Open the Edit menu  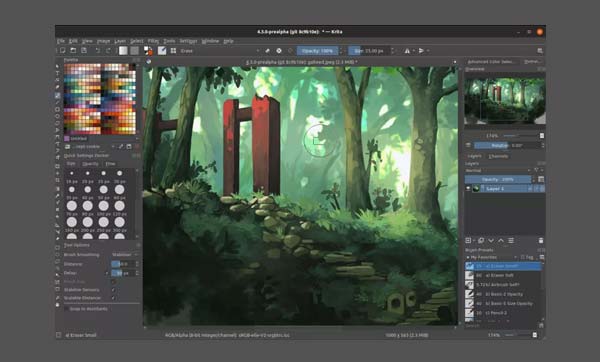[73, 41]
